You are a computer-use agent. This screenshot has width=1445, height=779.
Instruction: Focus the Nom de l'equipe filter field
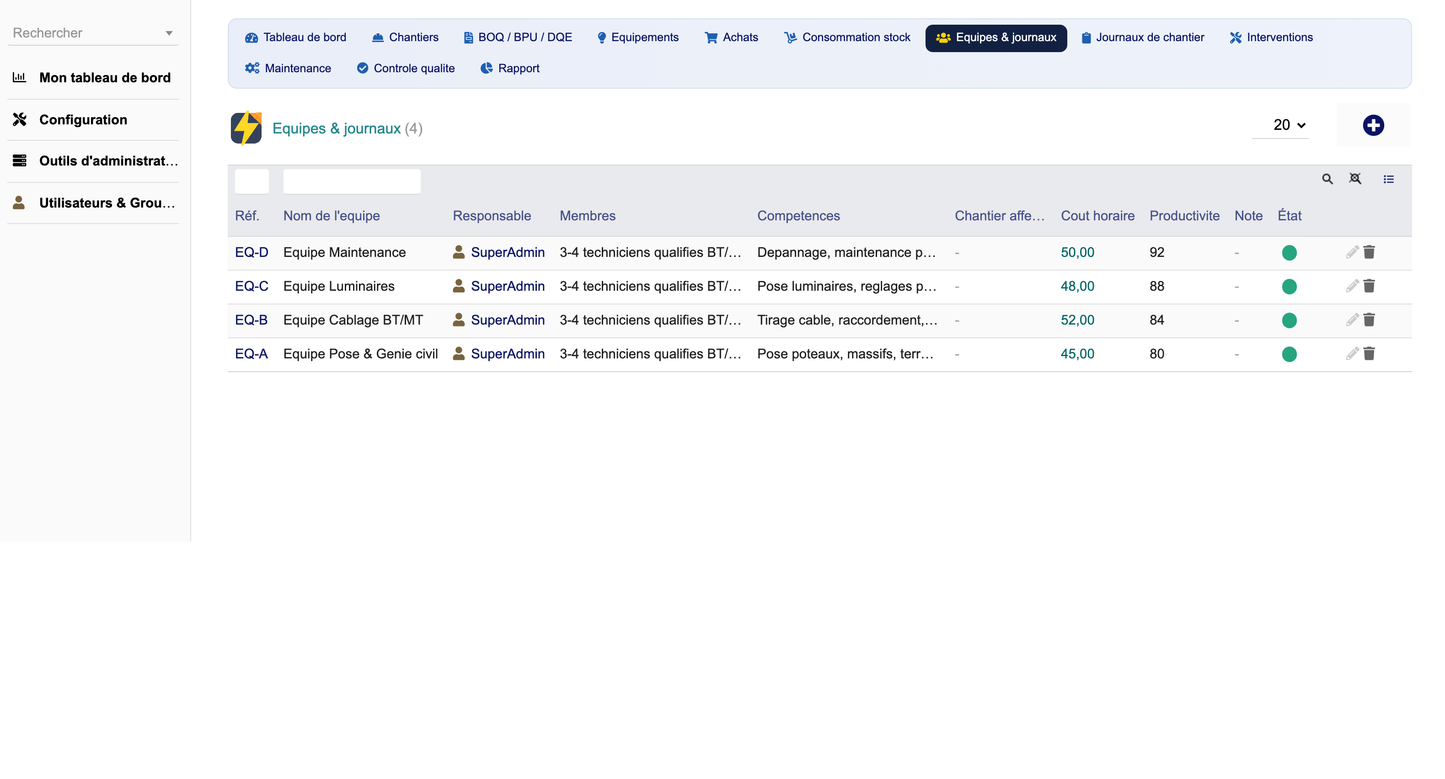[352, 181]
